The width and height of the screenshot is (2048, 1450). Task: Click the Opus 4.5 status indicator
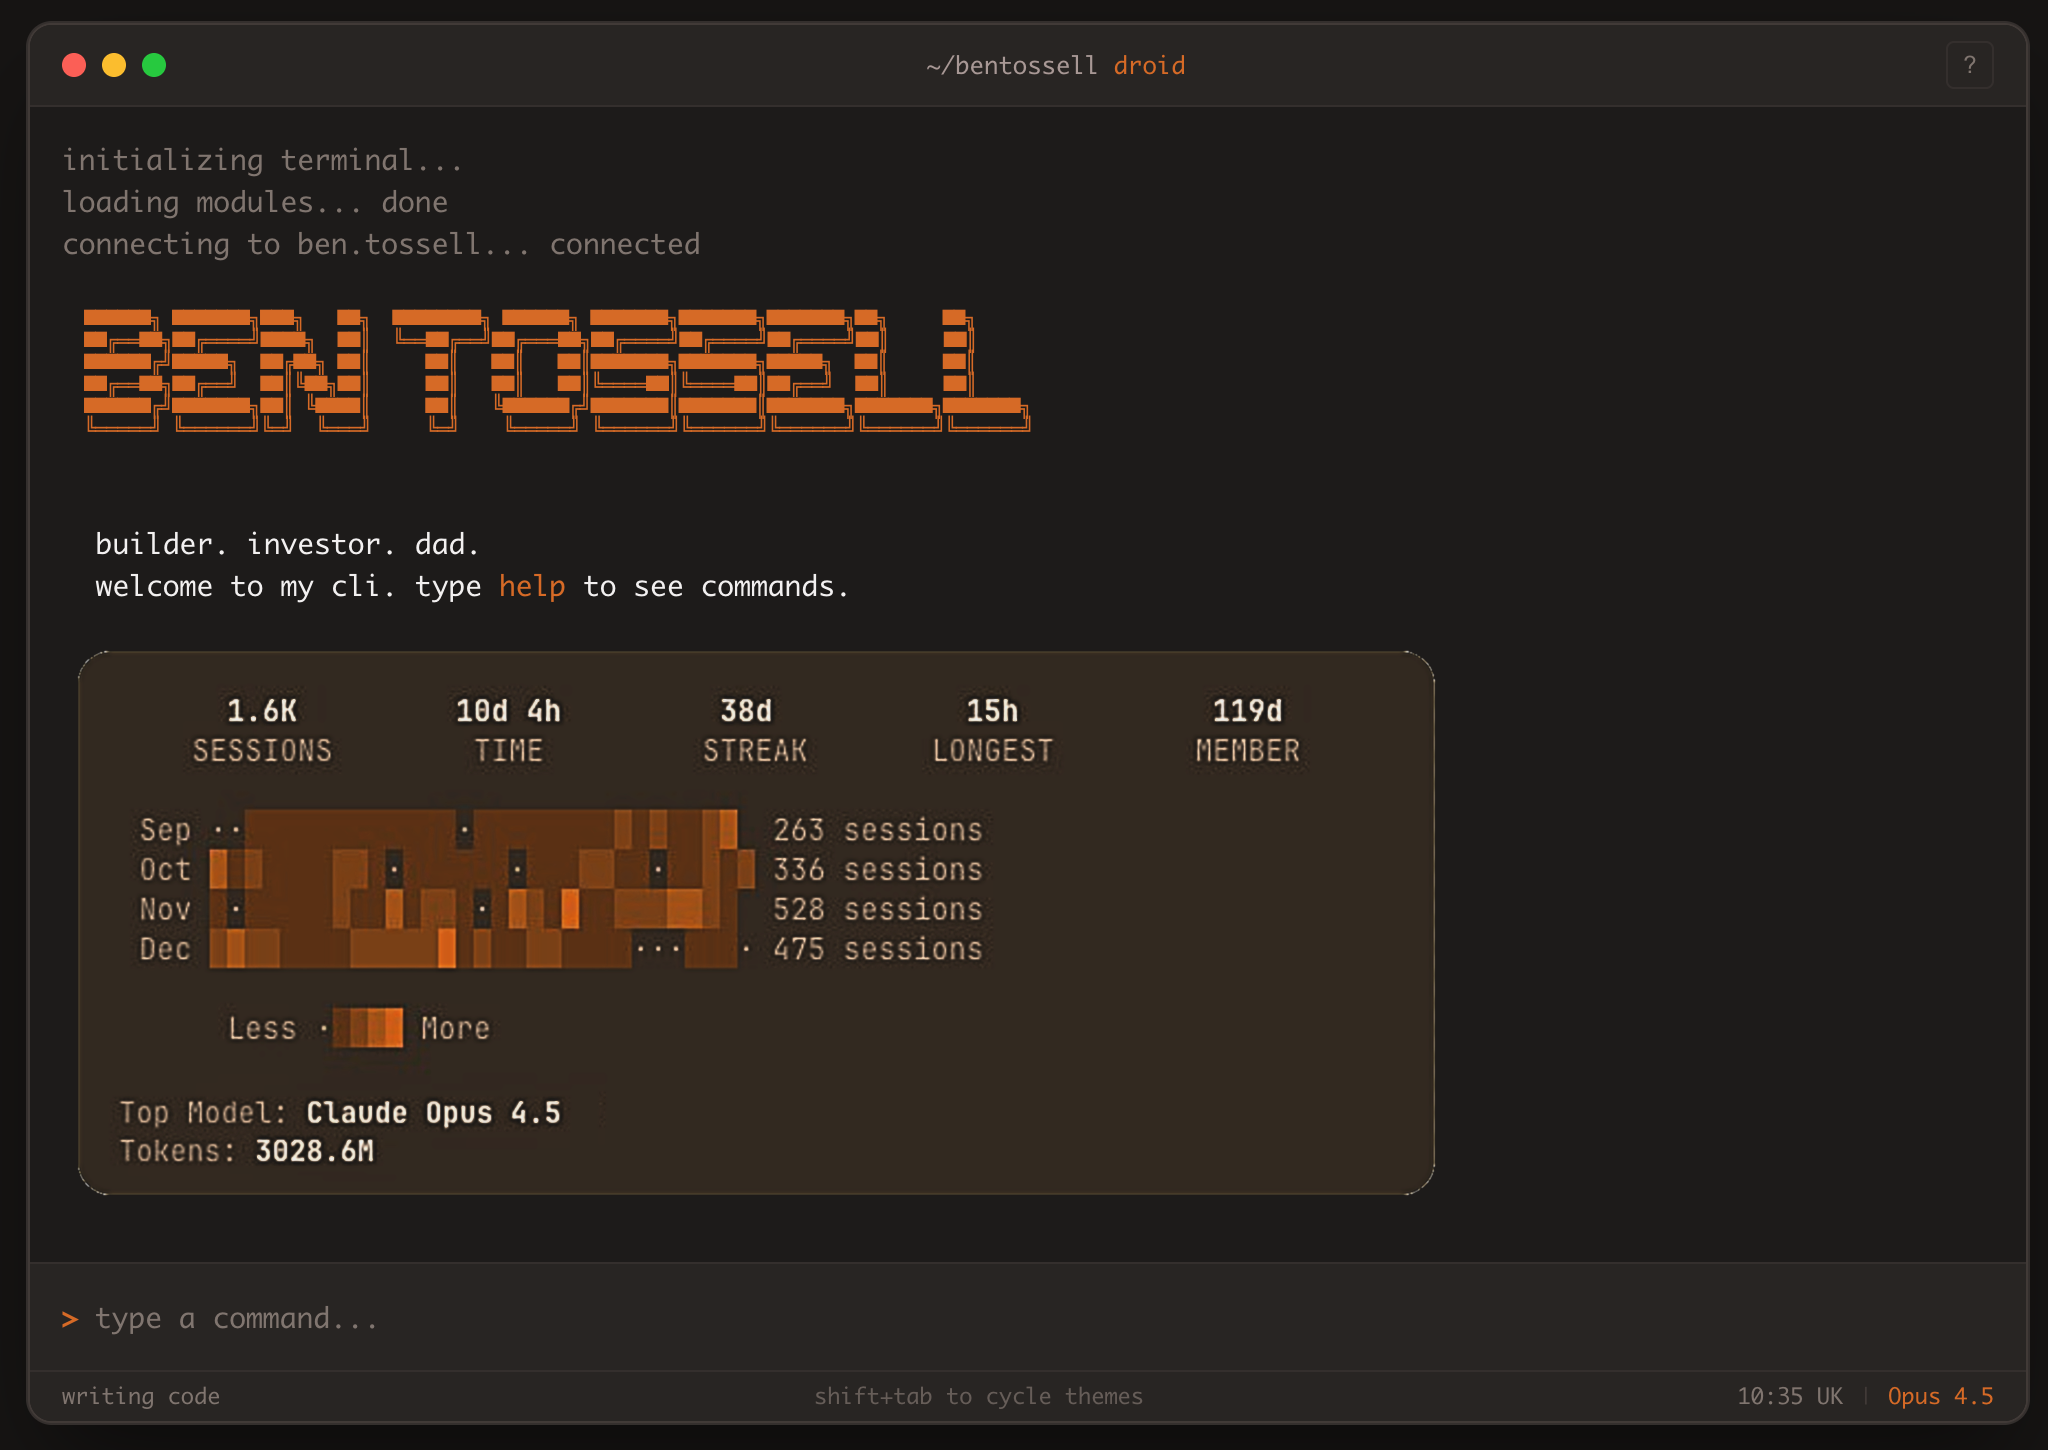(1939, 1396)
